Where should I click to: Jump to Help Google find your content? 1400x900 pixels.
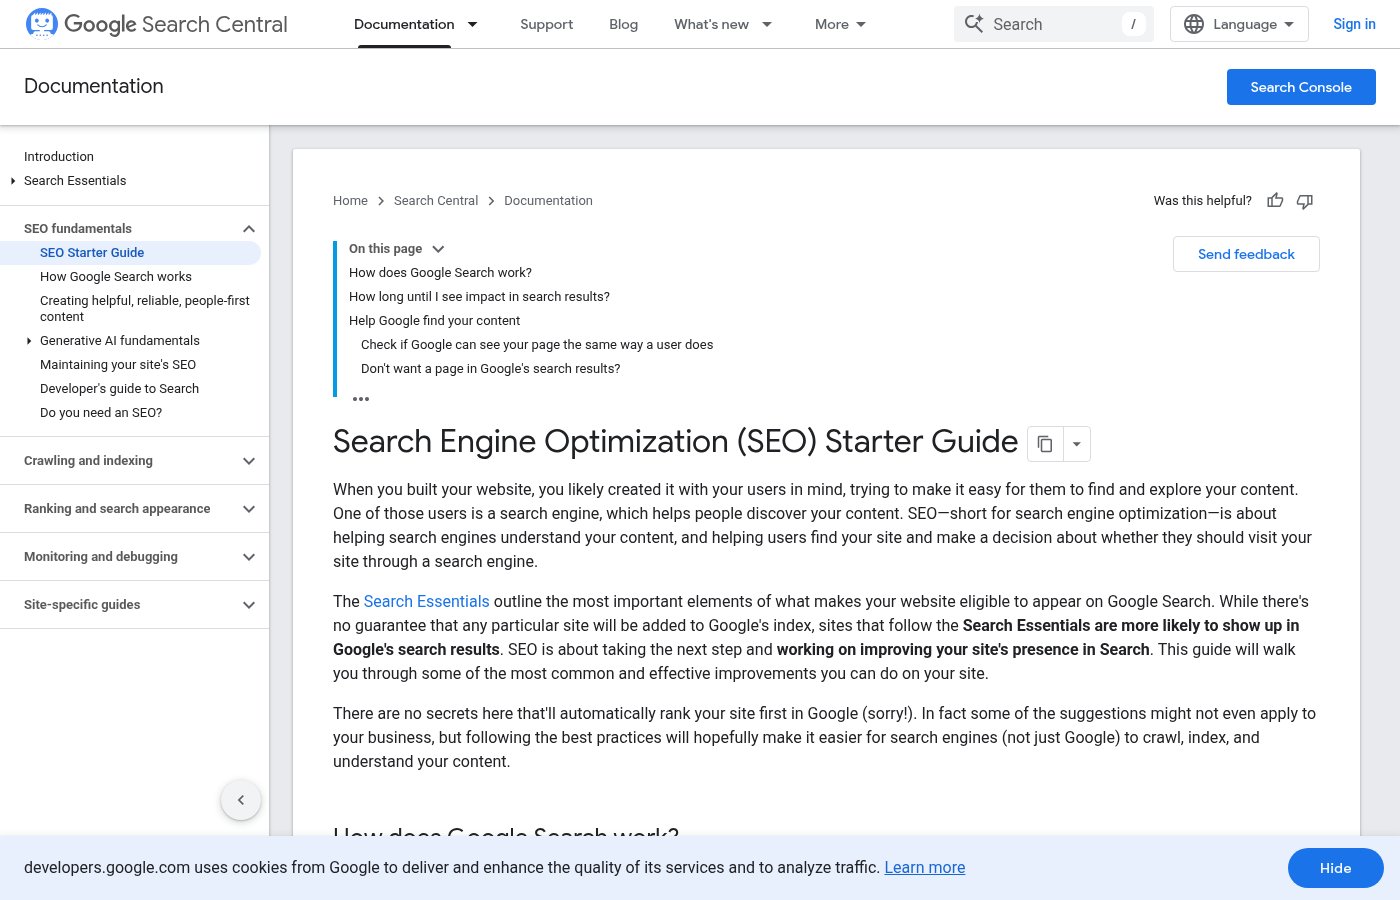click(434, 321)
